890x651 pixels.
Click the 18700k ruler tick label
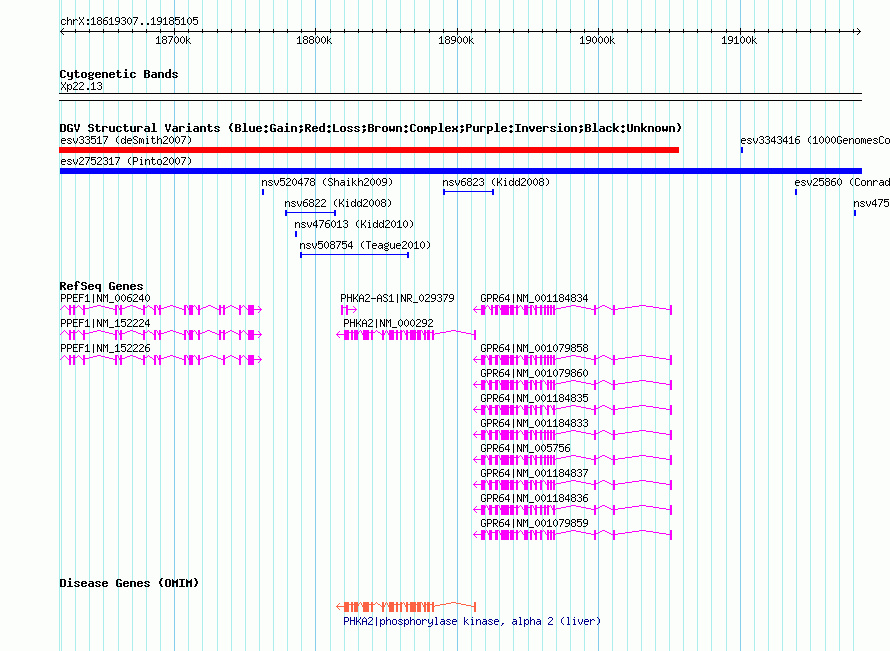173,40
